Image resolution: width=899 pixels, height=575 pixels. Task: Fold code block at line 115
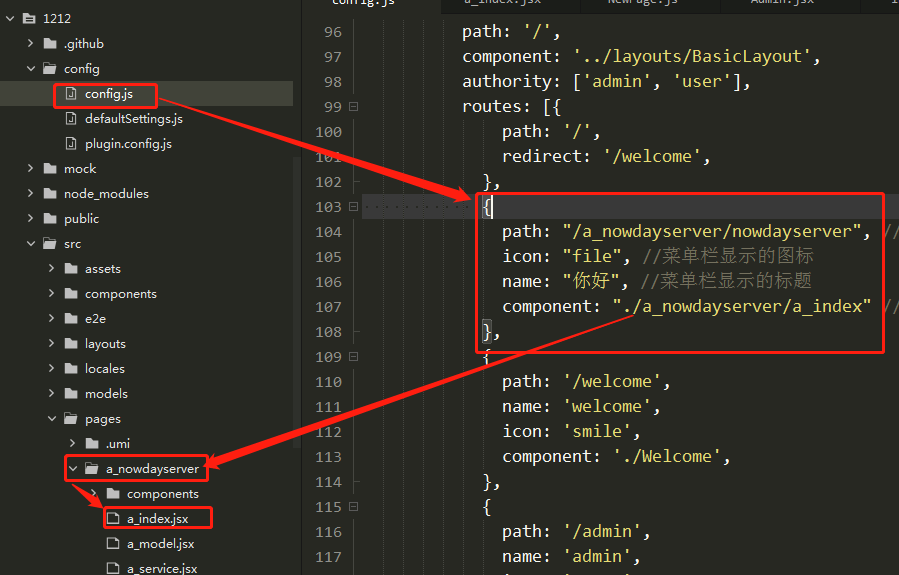tap(354, 507)
